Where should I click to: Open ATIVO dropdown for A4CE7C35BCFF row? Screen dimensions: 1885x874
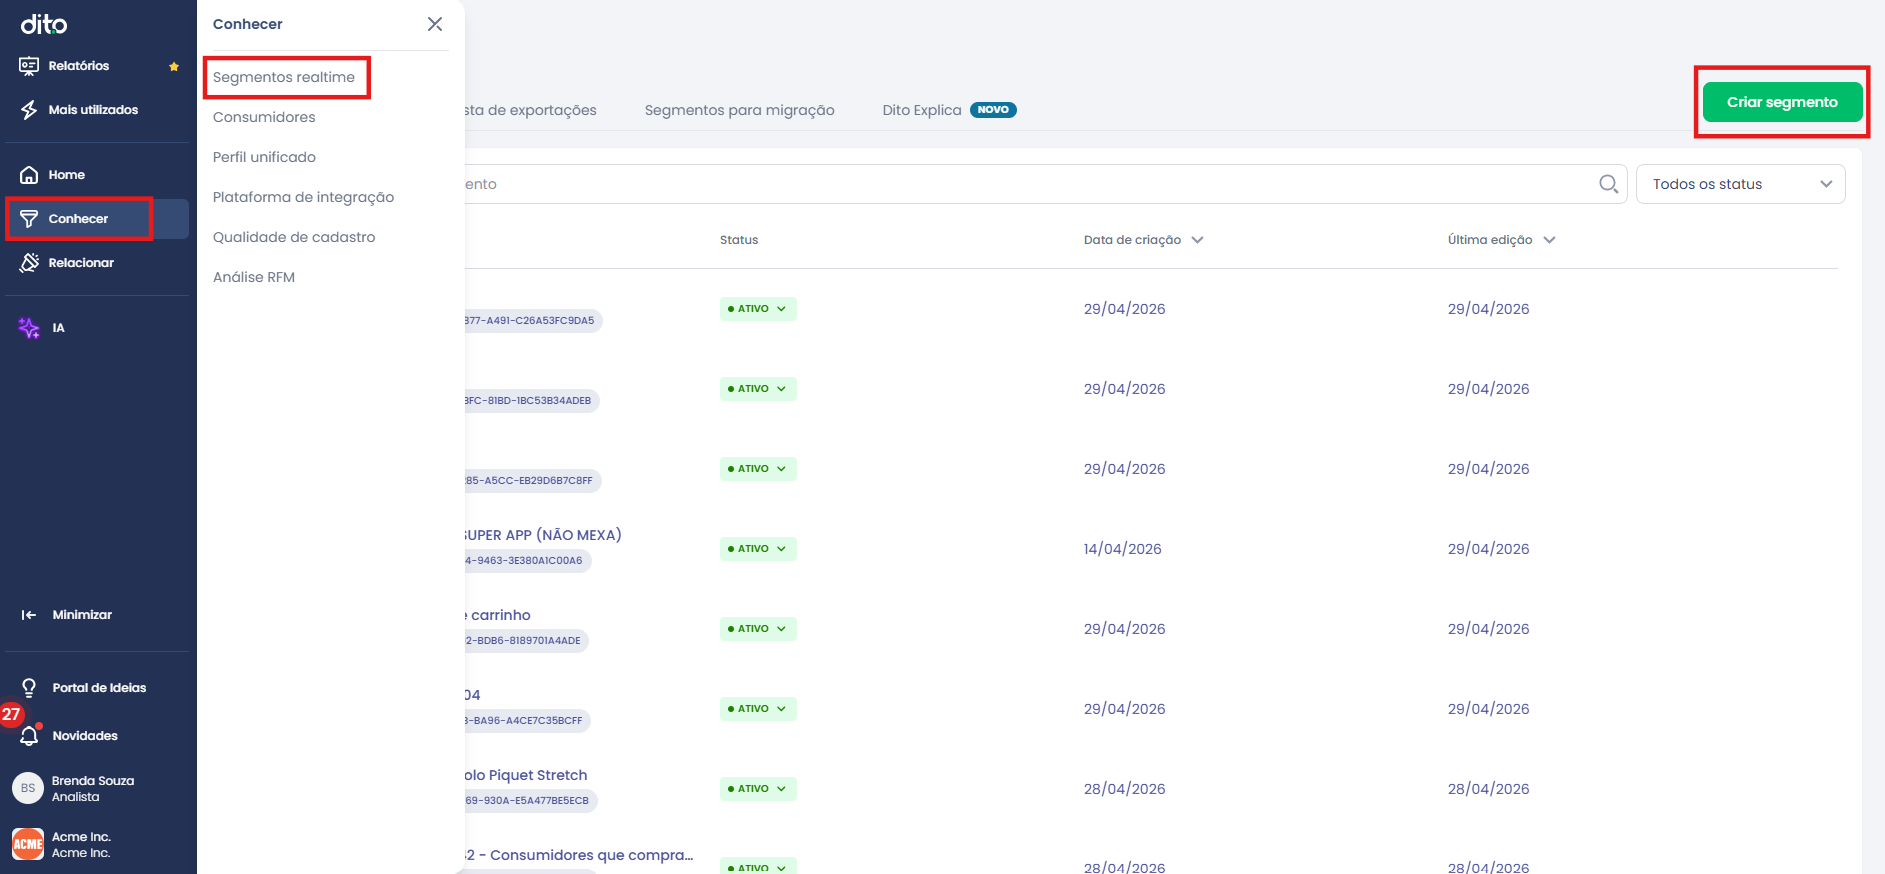click(758, 709)
